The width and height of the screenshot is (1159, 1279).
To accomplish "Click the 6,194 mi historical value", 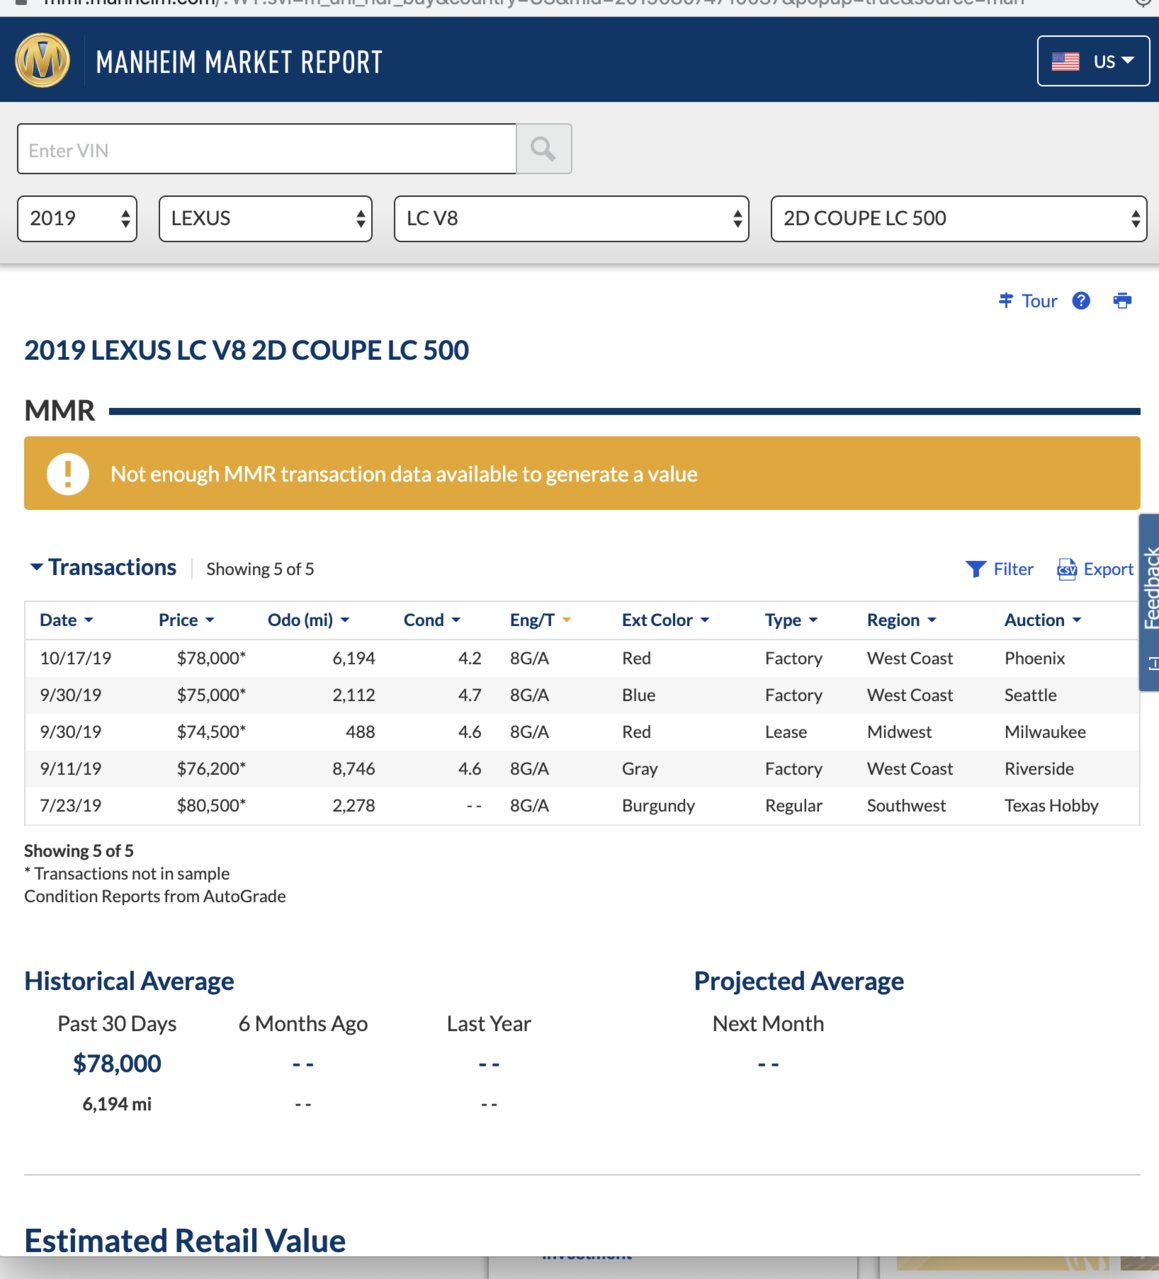I will click(x=117, y=1104).
